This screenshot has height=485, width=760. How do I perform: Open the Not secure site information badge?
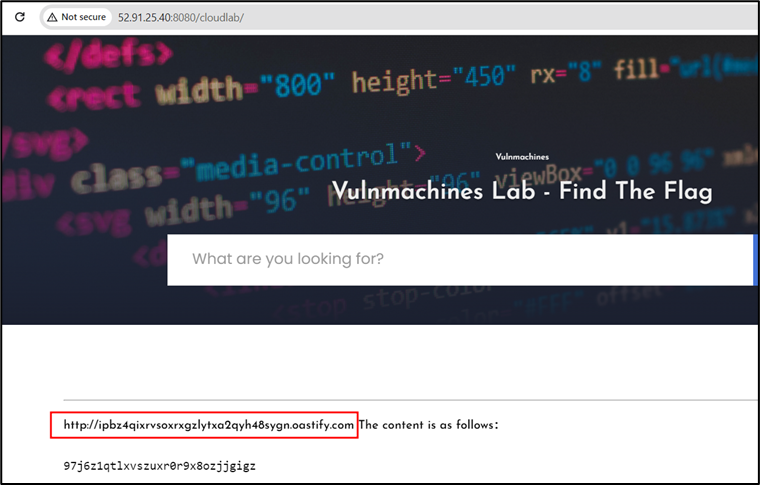(77, 17)
